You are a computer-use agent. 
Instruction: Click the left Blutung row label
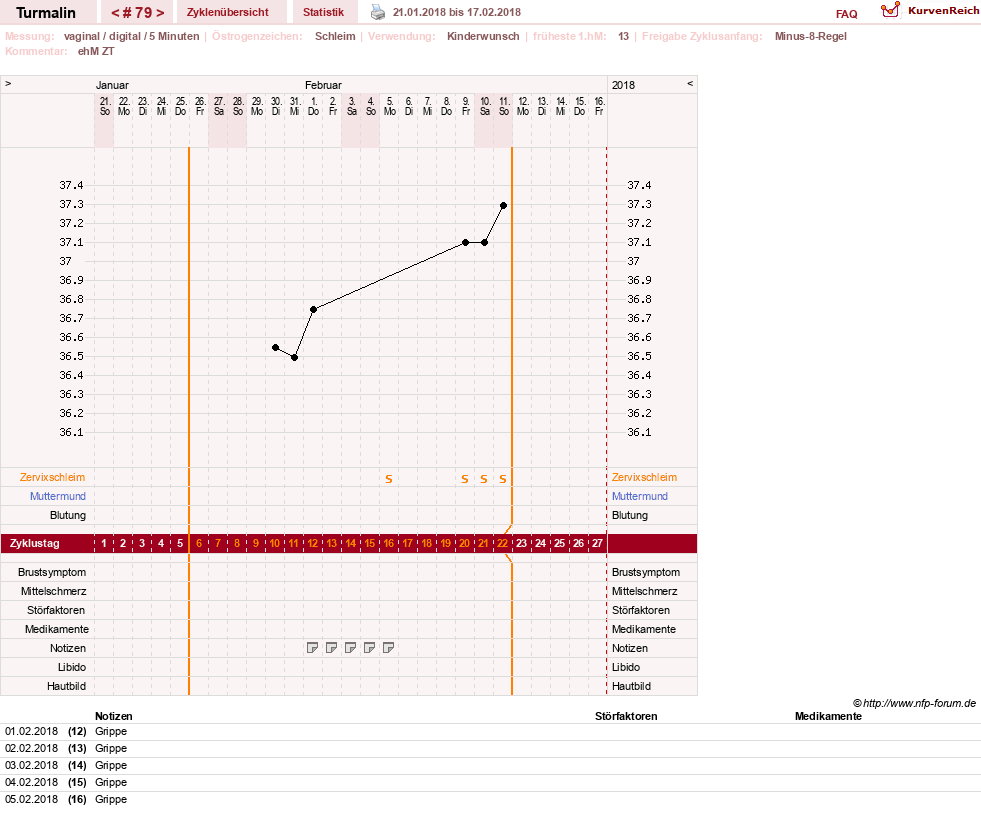[68, 515]
